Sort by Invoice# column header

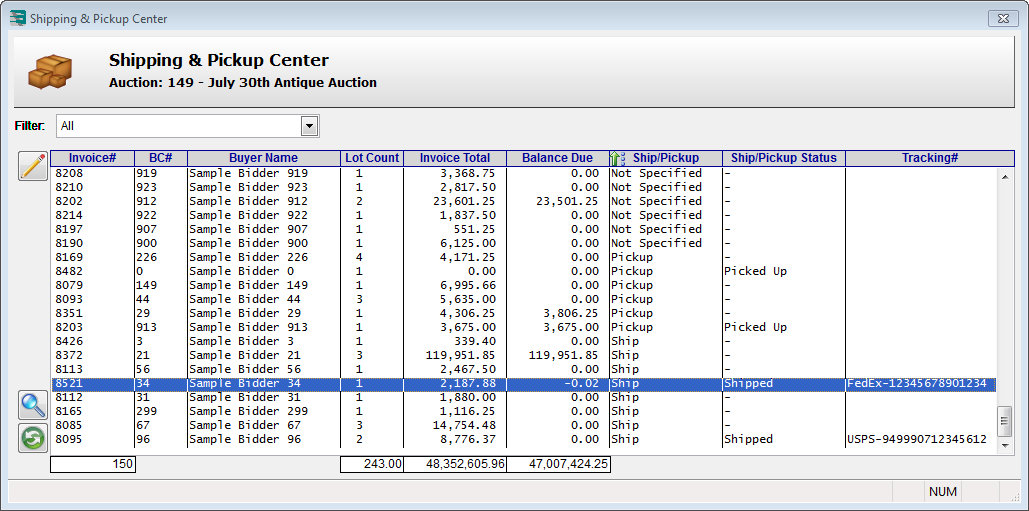tap(92, 158)
